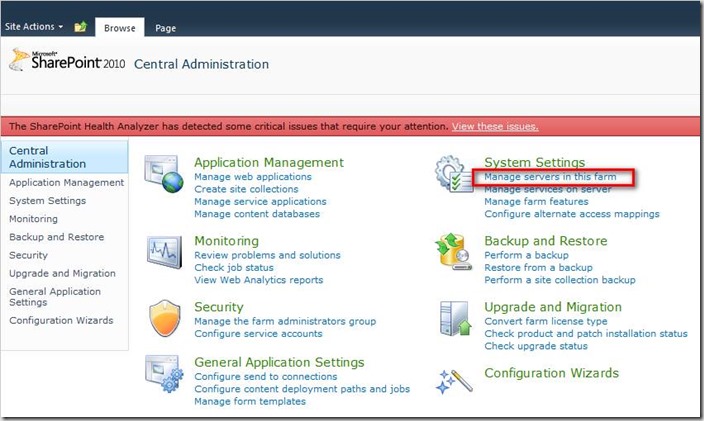Click the General Application Settings gears icon
Image resolution: width=704 pixels, height=421 pixels.
[164, 374]
